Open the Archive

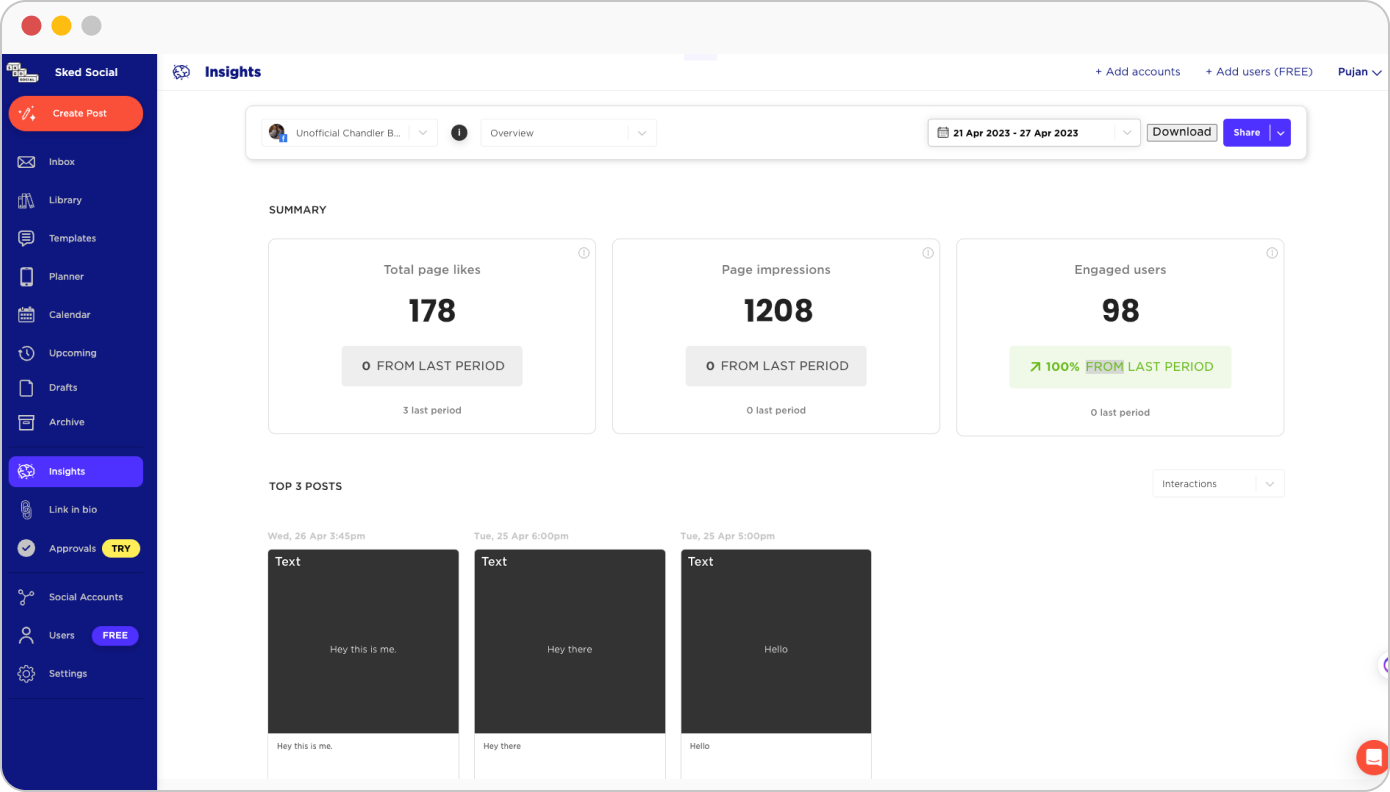click(x=67, y=421)
